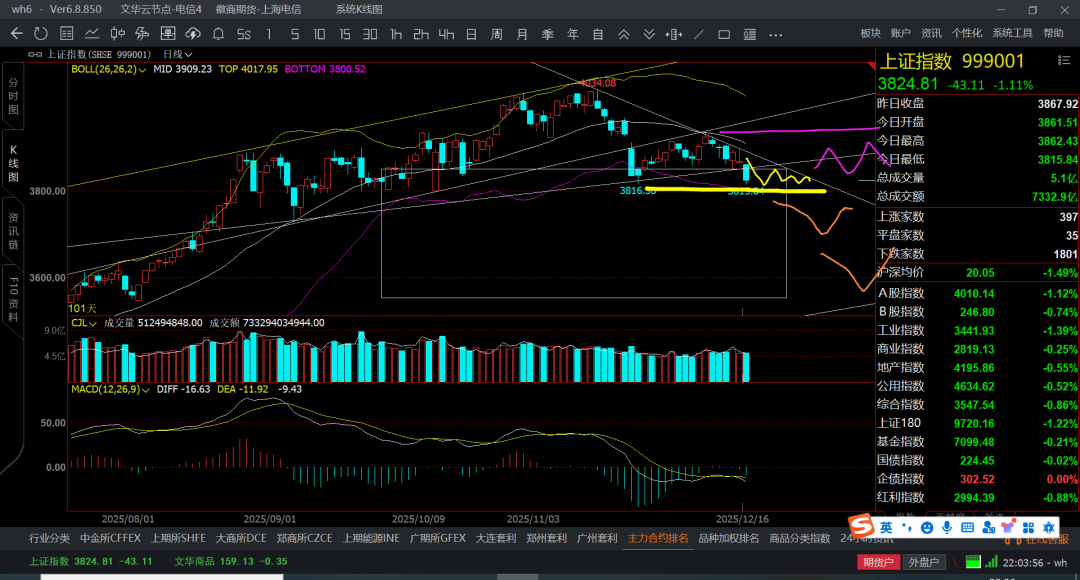Toggle Sogou punctuation mode icon
Viewport: 1080px width, 580px height.
coord(906,528)
